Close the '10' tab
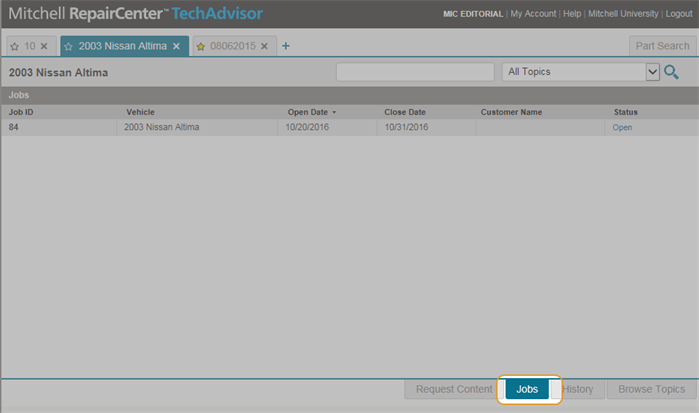 [44, 46]
